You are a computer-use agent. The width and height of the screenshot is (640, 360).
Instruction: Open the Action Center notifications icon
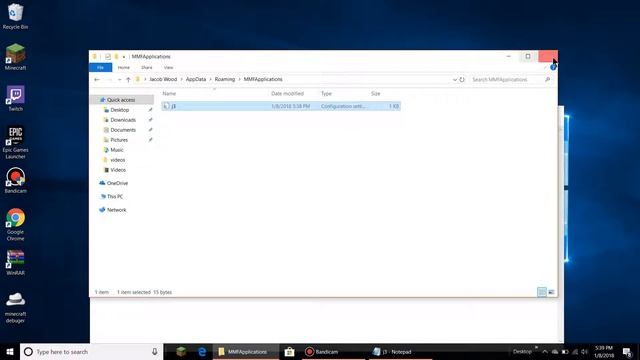click(x=628, y=352)
